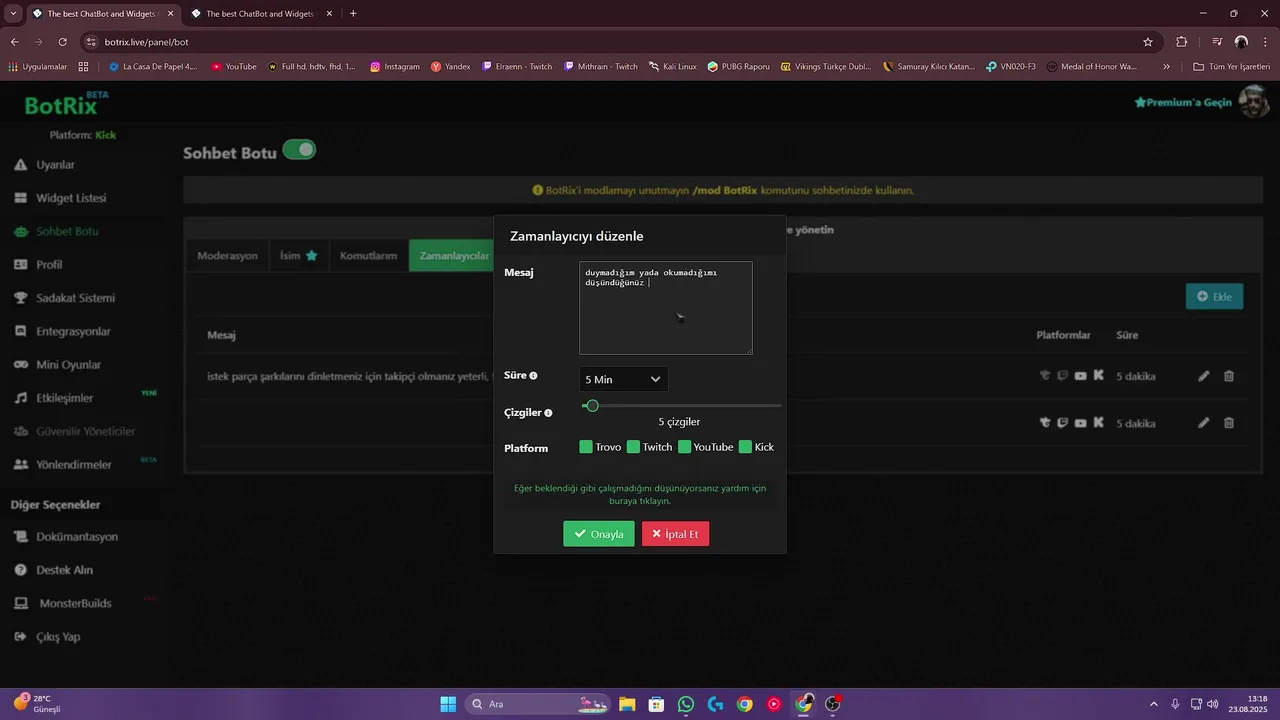Open Etkileşimler music note item
1280x720 pixels.
tap(54, 398)
